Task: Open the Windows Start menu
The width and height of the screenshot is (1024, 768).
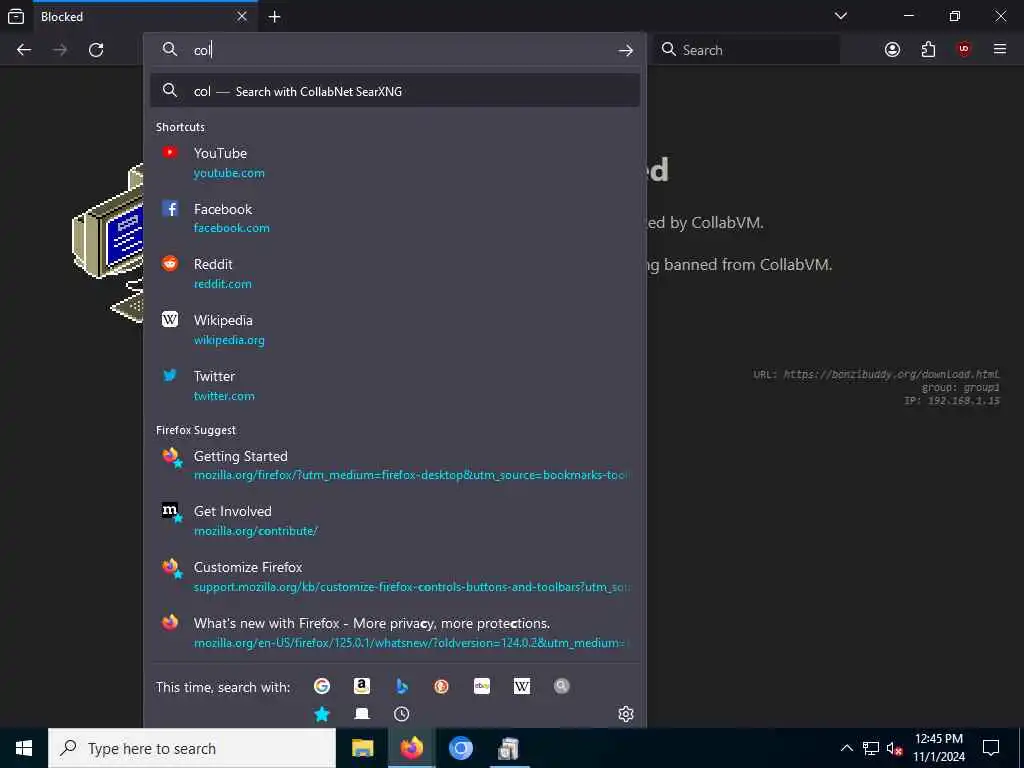Action: [x=24, y=748]
